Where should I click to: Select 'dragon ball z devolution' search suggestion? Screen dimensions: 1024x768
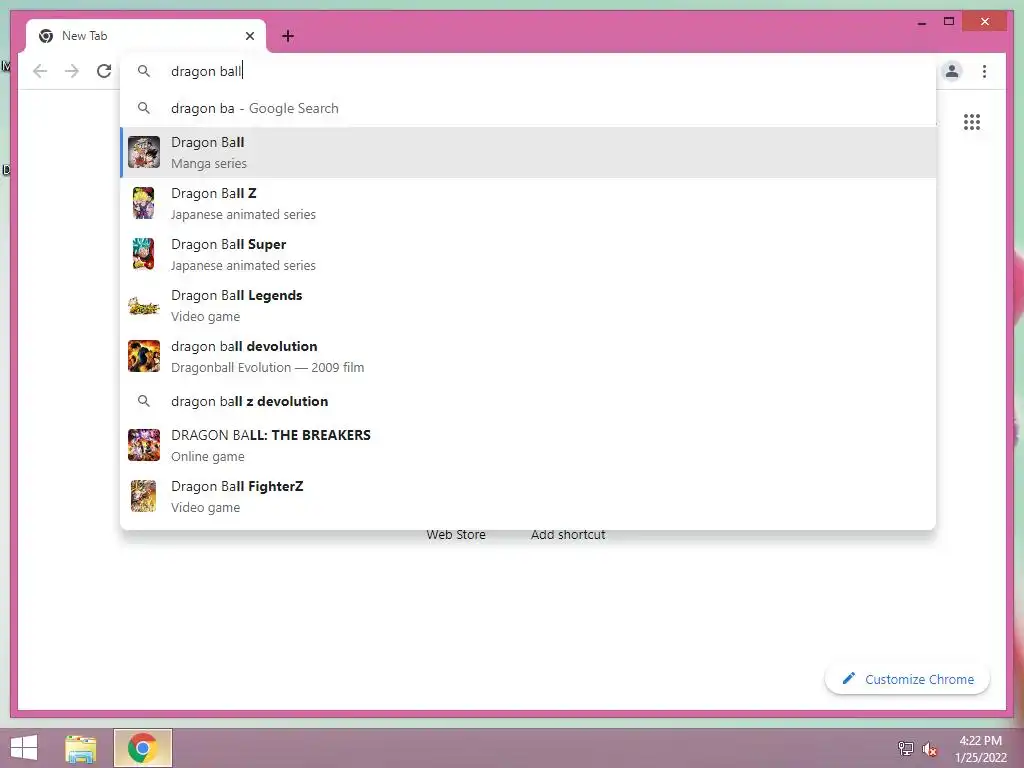coord(528,401)
